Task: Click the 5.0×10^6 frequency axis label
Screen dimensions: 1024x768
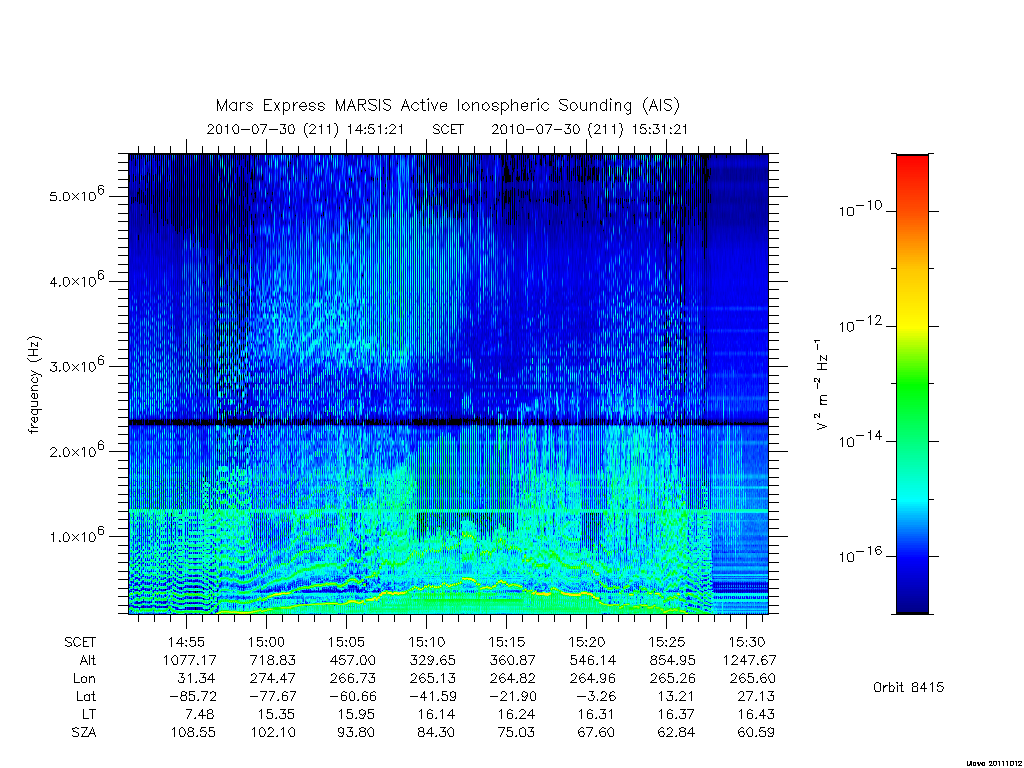Action: point(77,195)
